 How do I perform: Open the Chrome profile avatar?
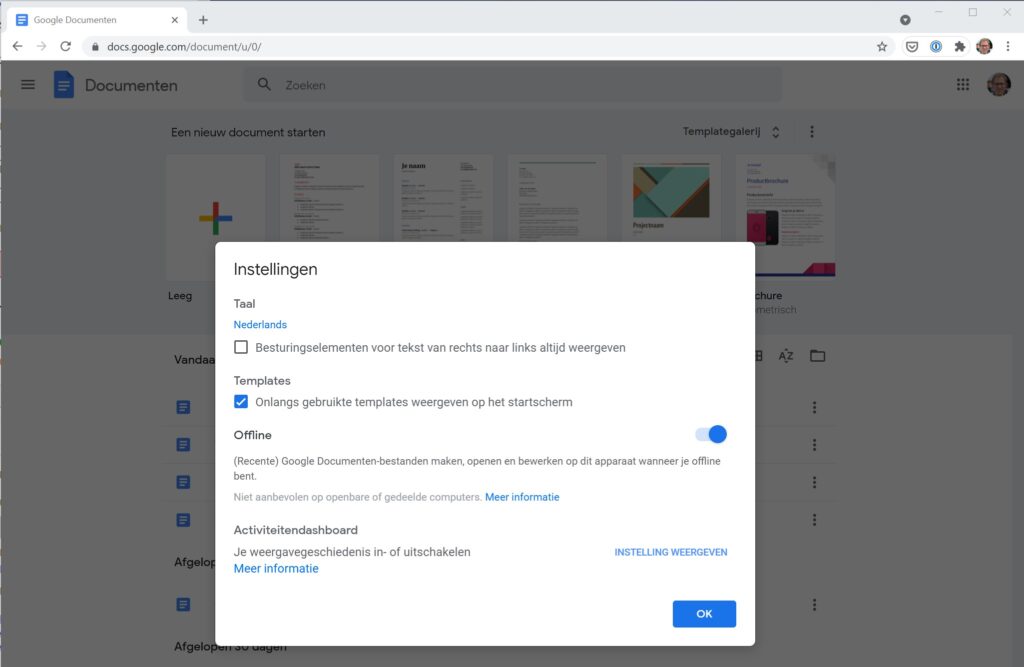click(984, 46)
